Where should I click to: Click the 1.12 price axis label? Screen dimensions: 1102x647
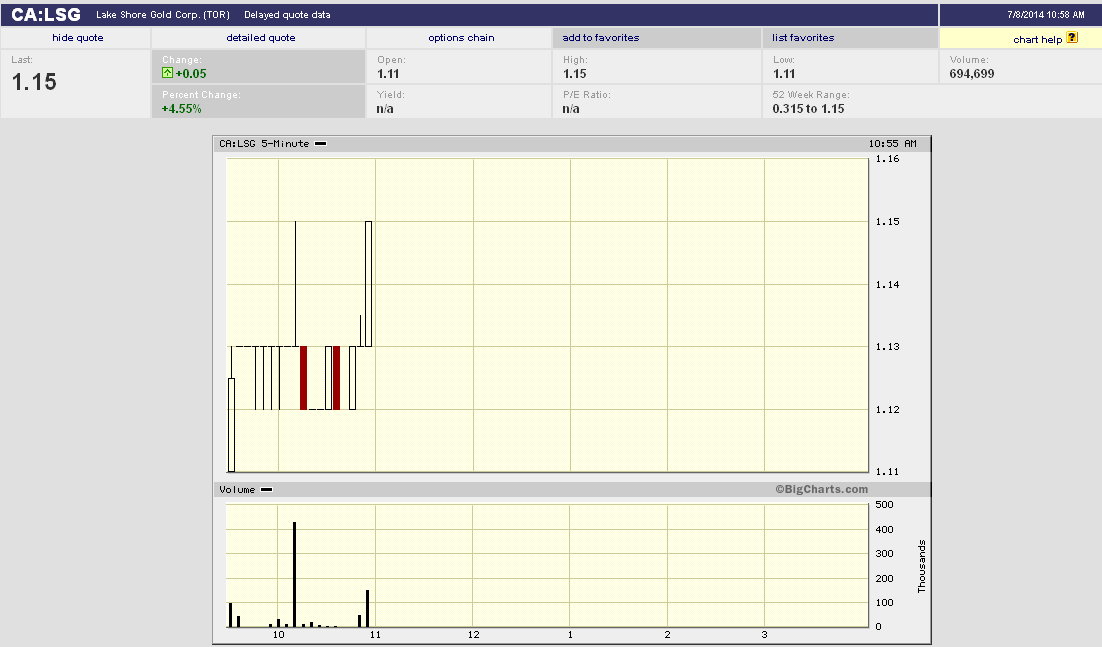(x=887, y=410)
